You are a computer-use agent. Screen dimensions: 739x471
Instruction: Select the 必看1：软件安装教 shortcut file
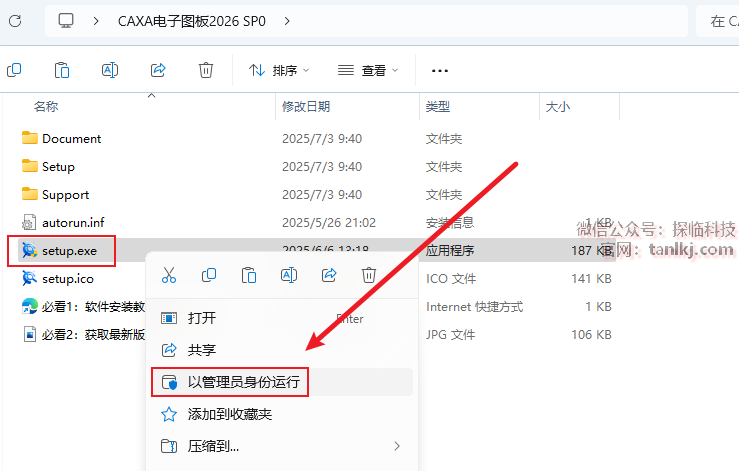[93, 307]
